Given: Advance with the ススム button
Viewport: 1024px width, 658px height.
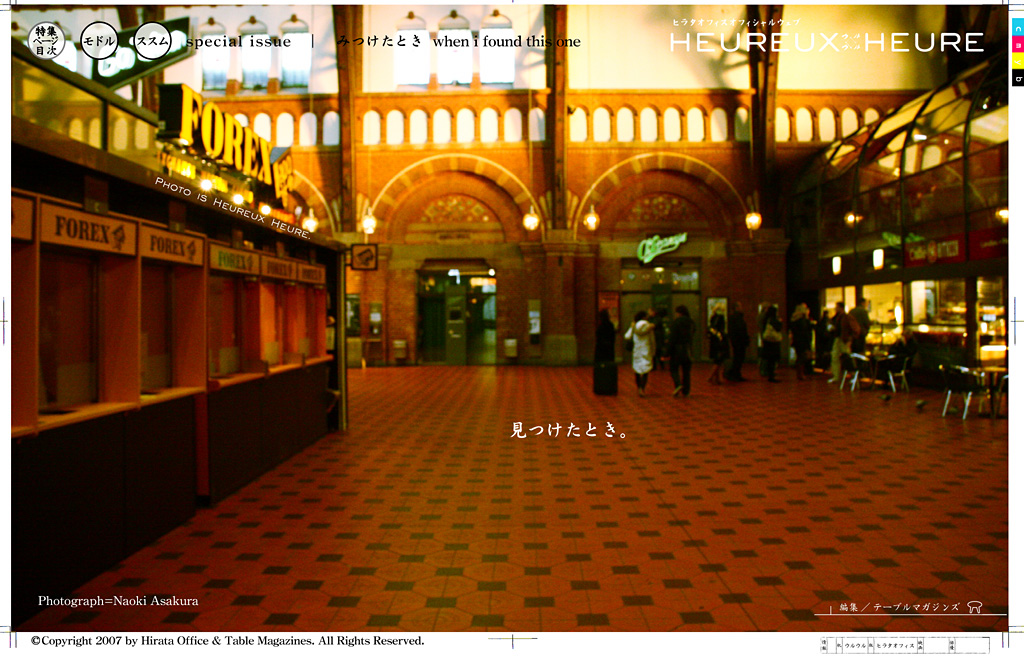Looking at the screenshot, I should pos(152,40).
